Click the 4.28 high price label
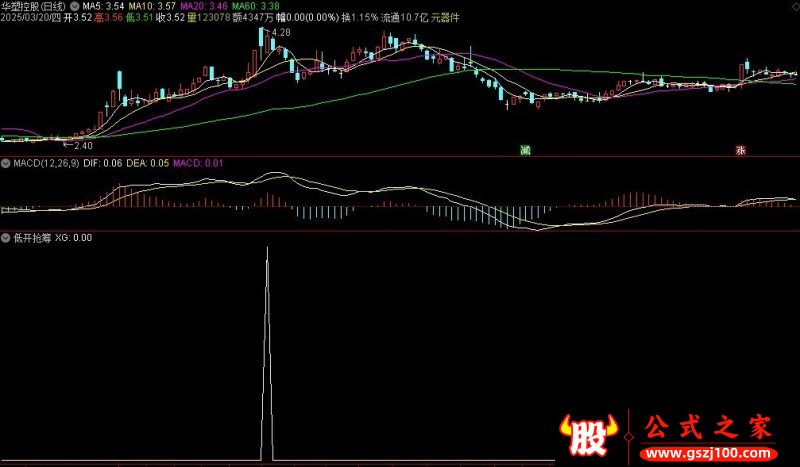The width and height of the screenshot is (800, 467). [281, 33]
